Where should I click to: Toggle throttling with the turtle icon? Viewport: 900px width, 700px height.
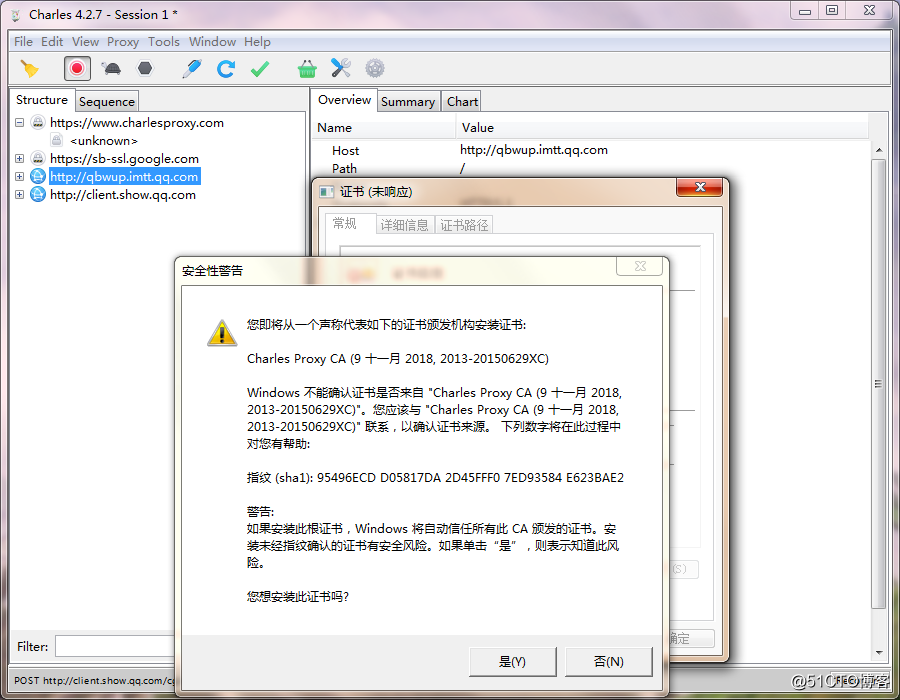click(x=111, y=69)
